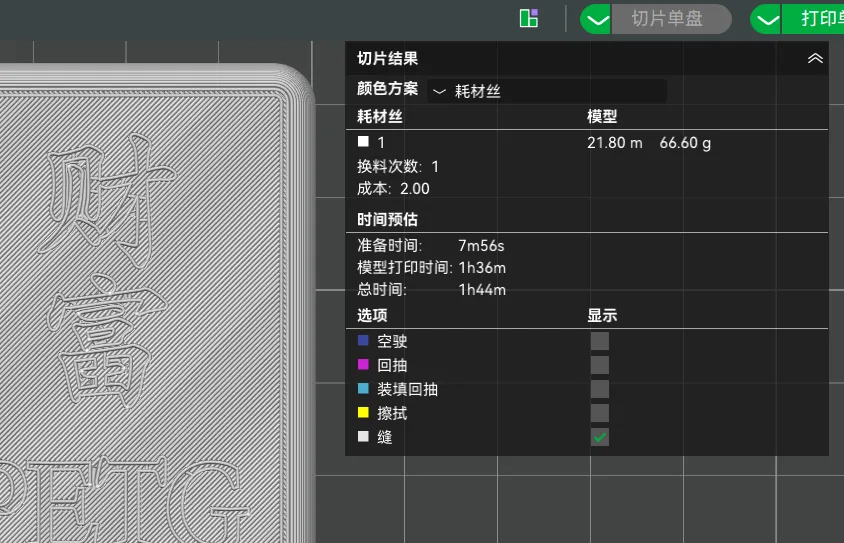Open the 颜色方案 color scheme dropdown
Viewport: 844px width, 543px height.
coord(546,91)
